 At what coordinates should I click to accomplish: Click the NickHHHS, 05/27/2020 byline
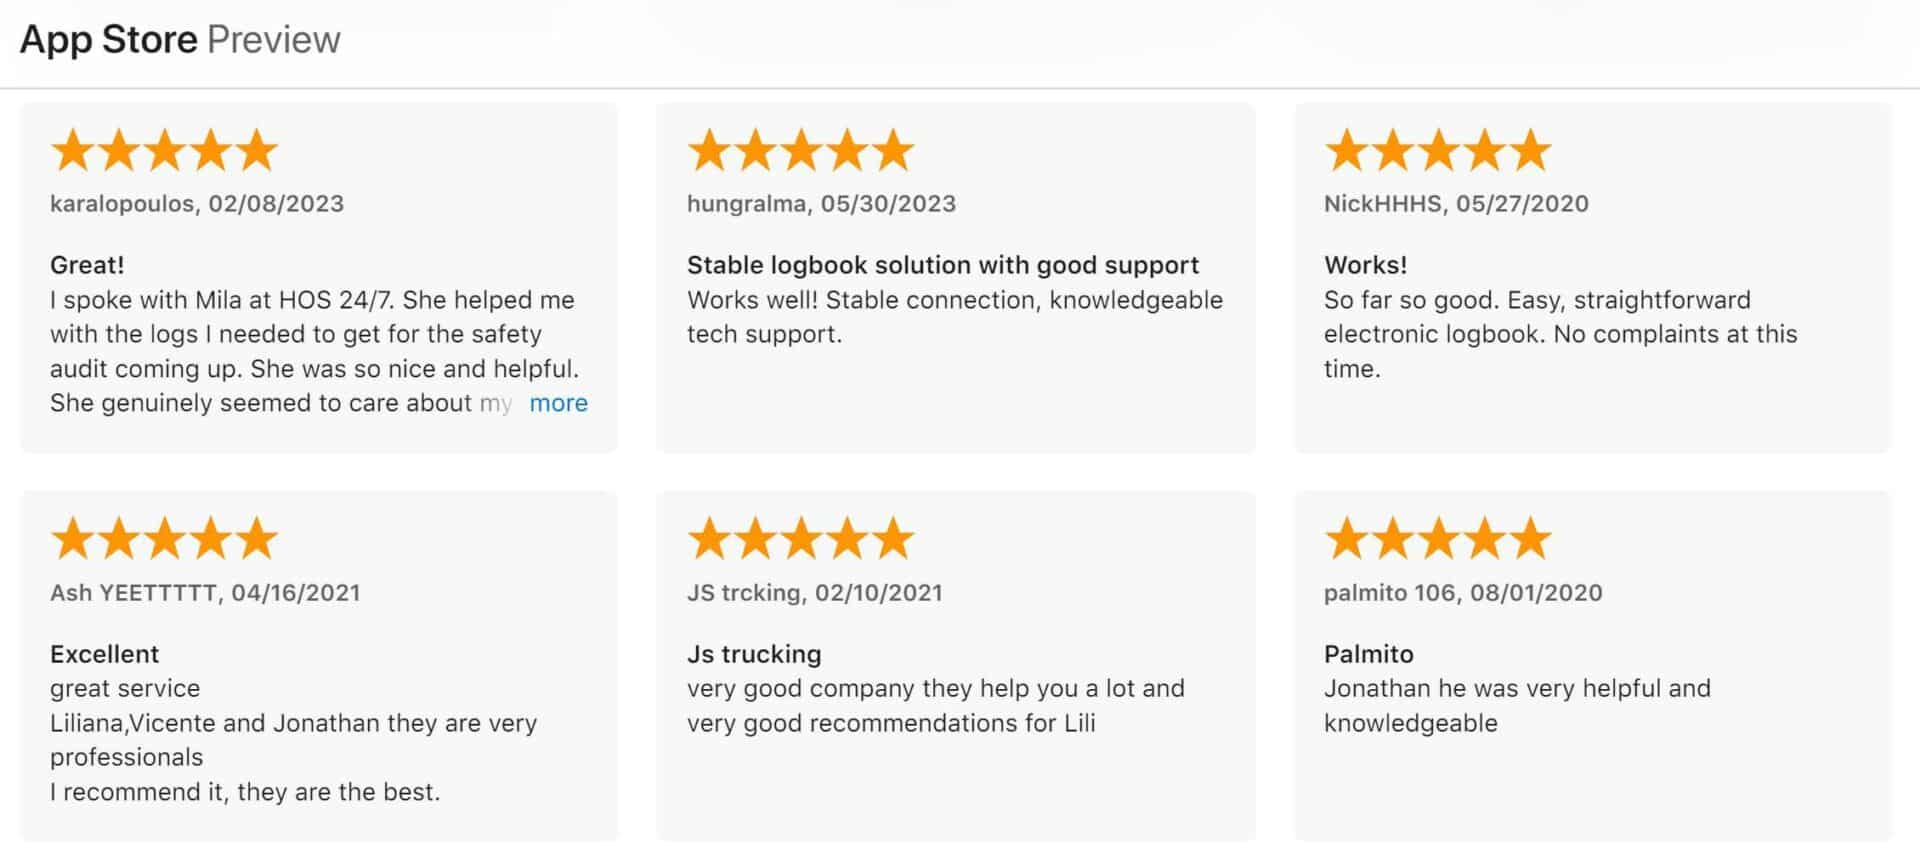pos(1456,204)
